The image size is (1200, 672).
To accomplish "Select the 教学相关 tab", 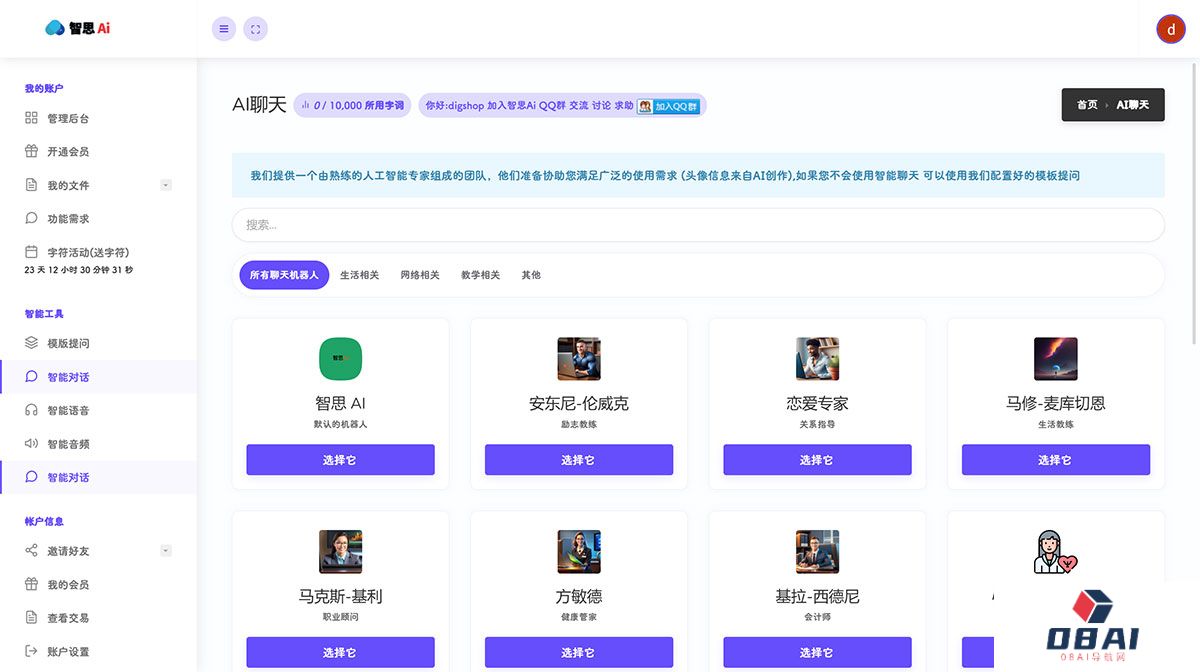I will (480, 275).
